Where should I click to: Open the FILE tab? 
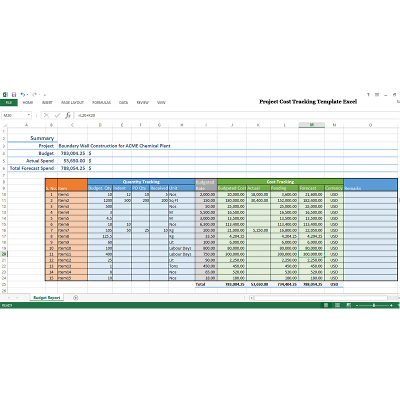tap(9, 103)
